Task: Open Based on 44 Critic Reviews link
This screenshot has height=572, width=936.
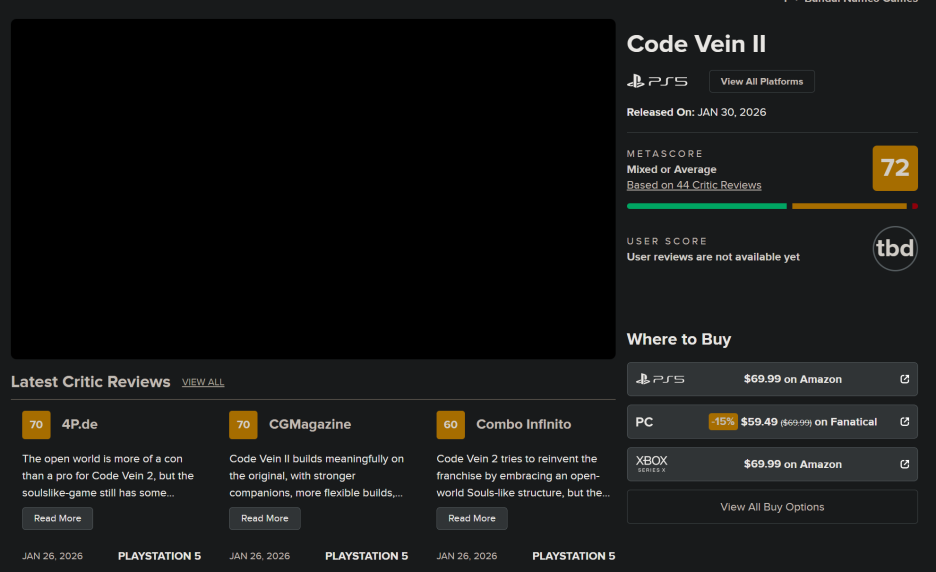Action: click(694, 185)
